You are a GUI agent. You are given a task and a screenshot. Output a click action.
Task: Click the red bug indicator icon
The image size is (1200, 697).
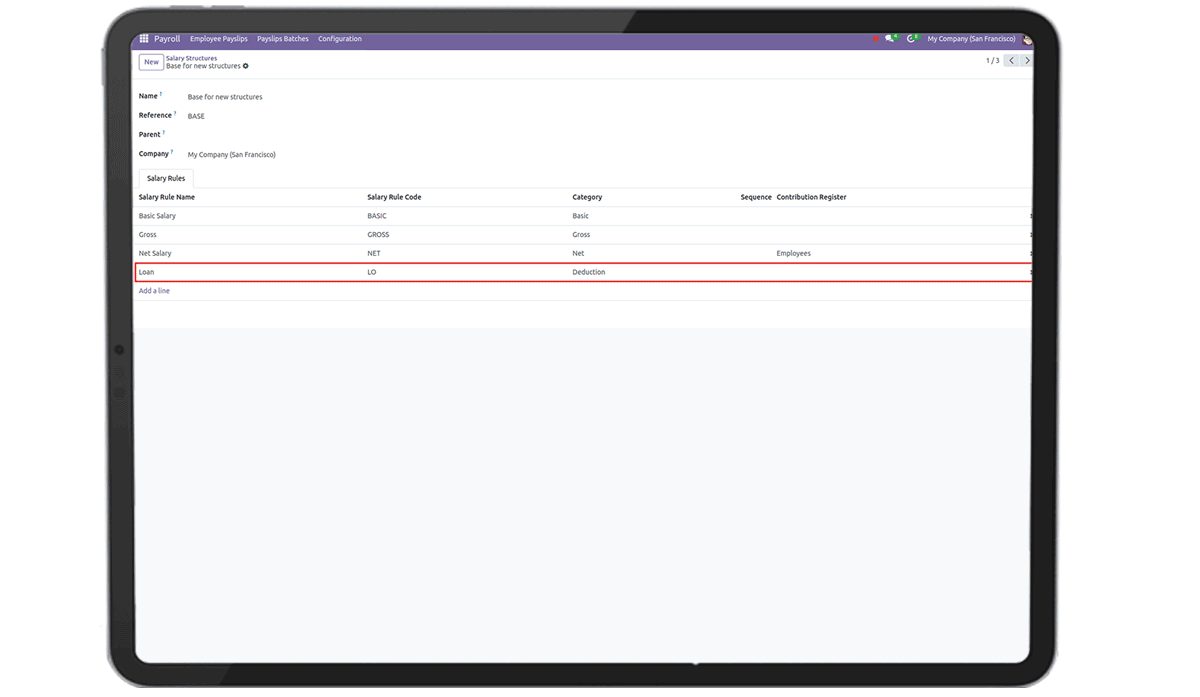pos(875,39)
